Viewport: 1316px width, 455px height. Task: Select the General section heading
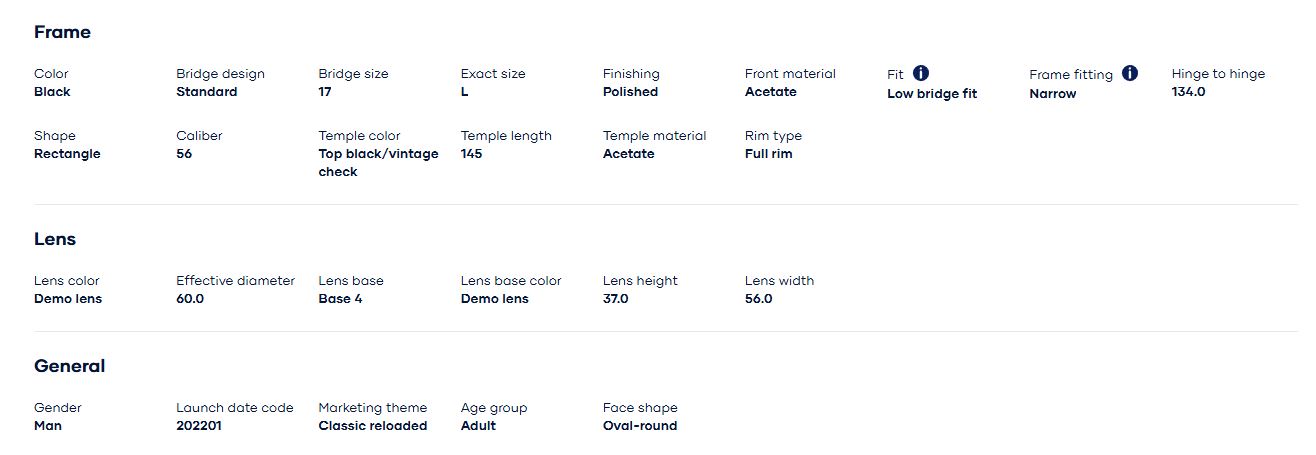(x=69, y=366)
